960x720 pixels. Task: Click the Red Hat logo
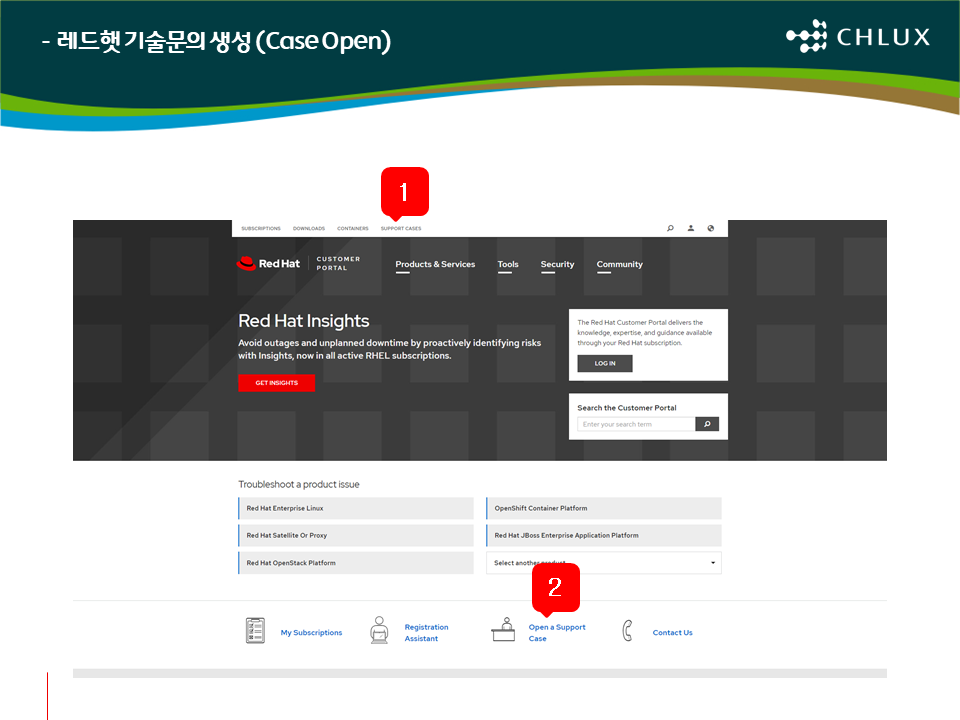268,263
